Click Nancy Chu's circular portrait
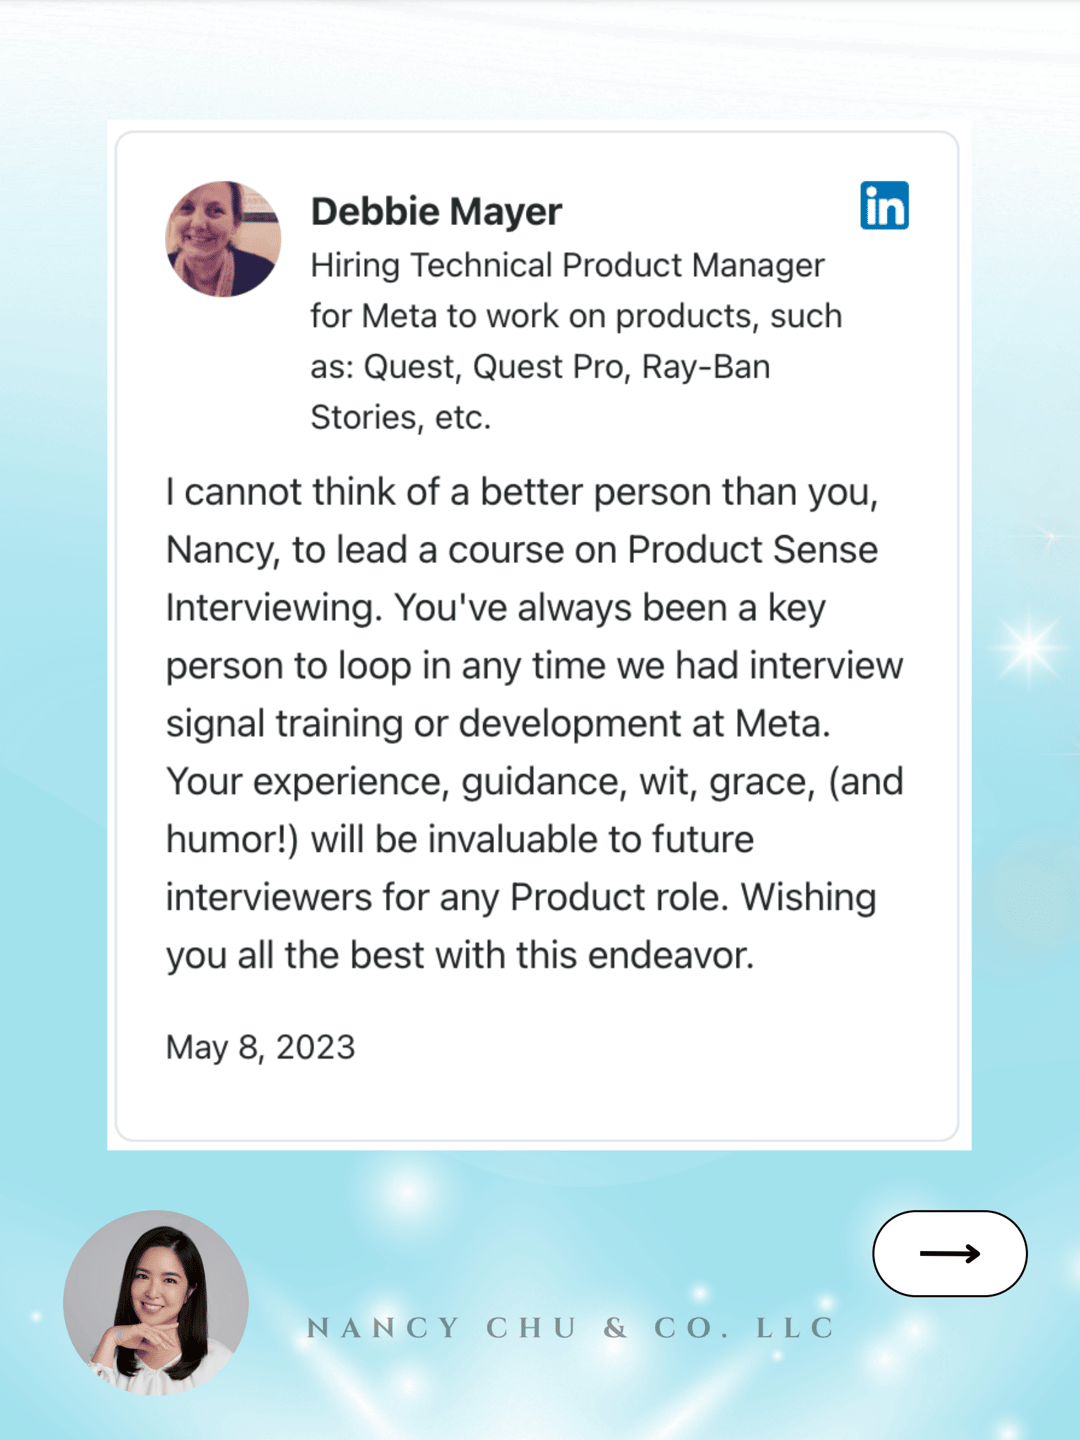 click(x=156, y=1302)
